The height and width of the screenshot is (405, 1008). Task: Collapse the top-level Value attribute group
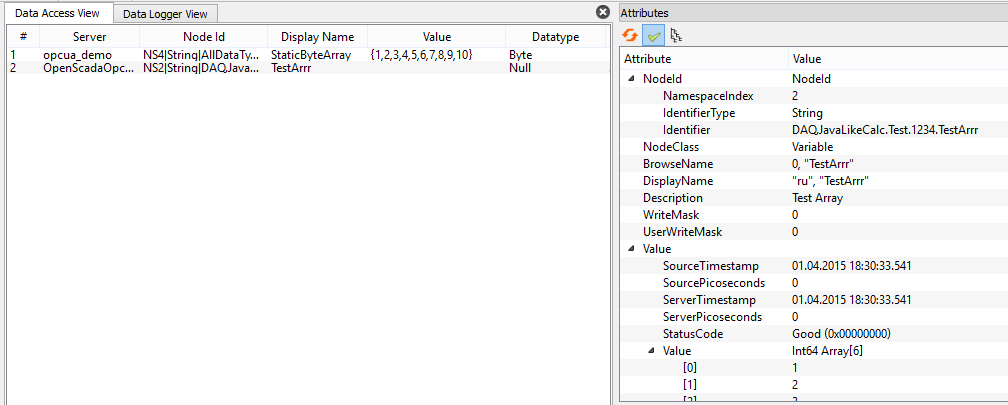[x=631, y=249]
